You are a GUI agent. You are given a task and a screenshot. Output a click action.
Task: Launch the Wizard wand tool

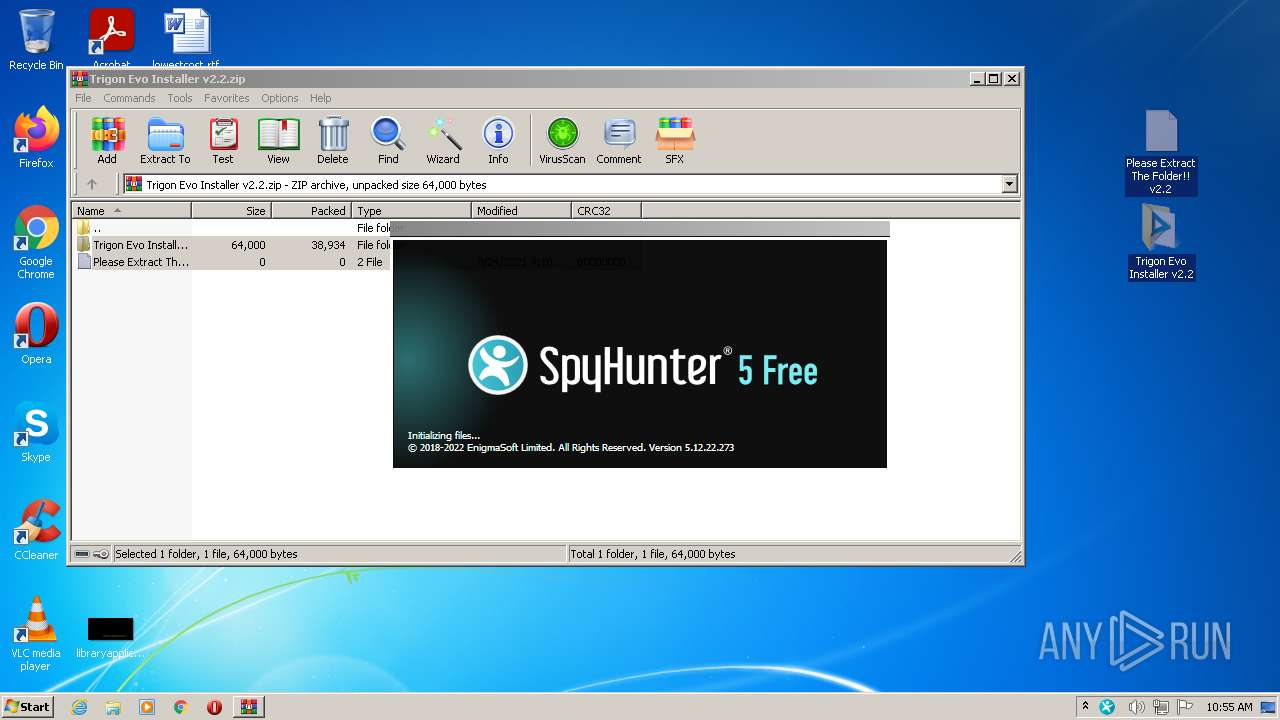(x=443, y=140)
